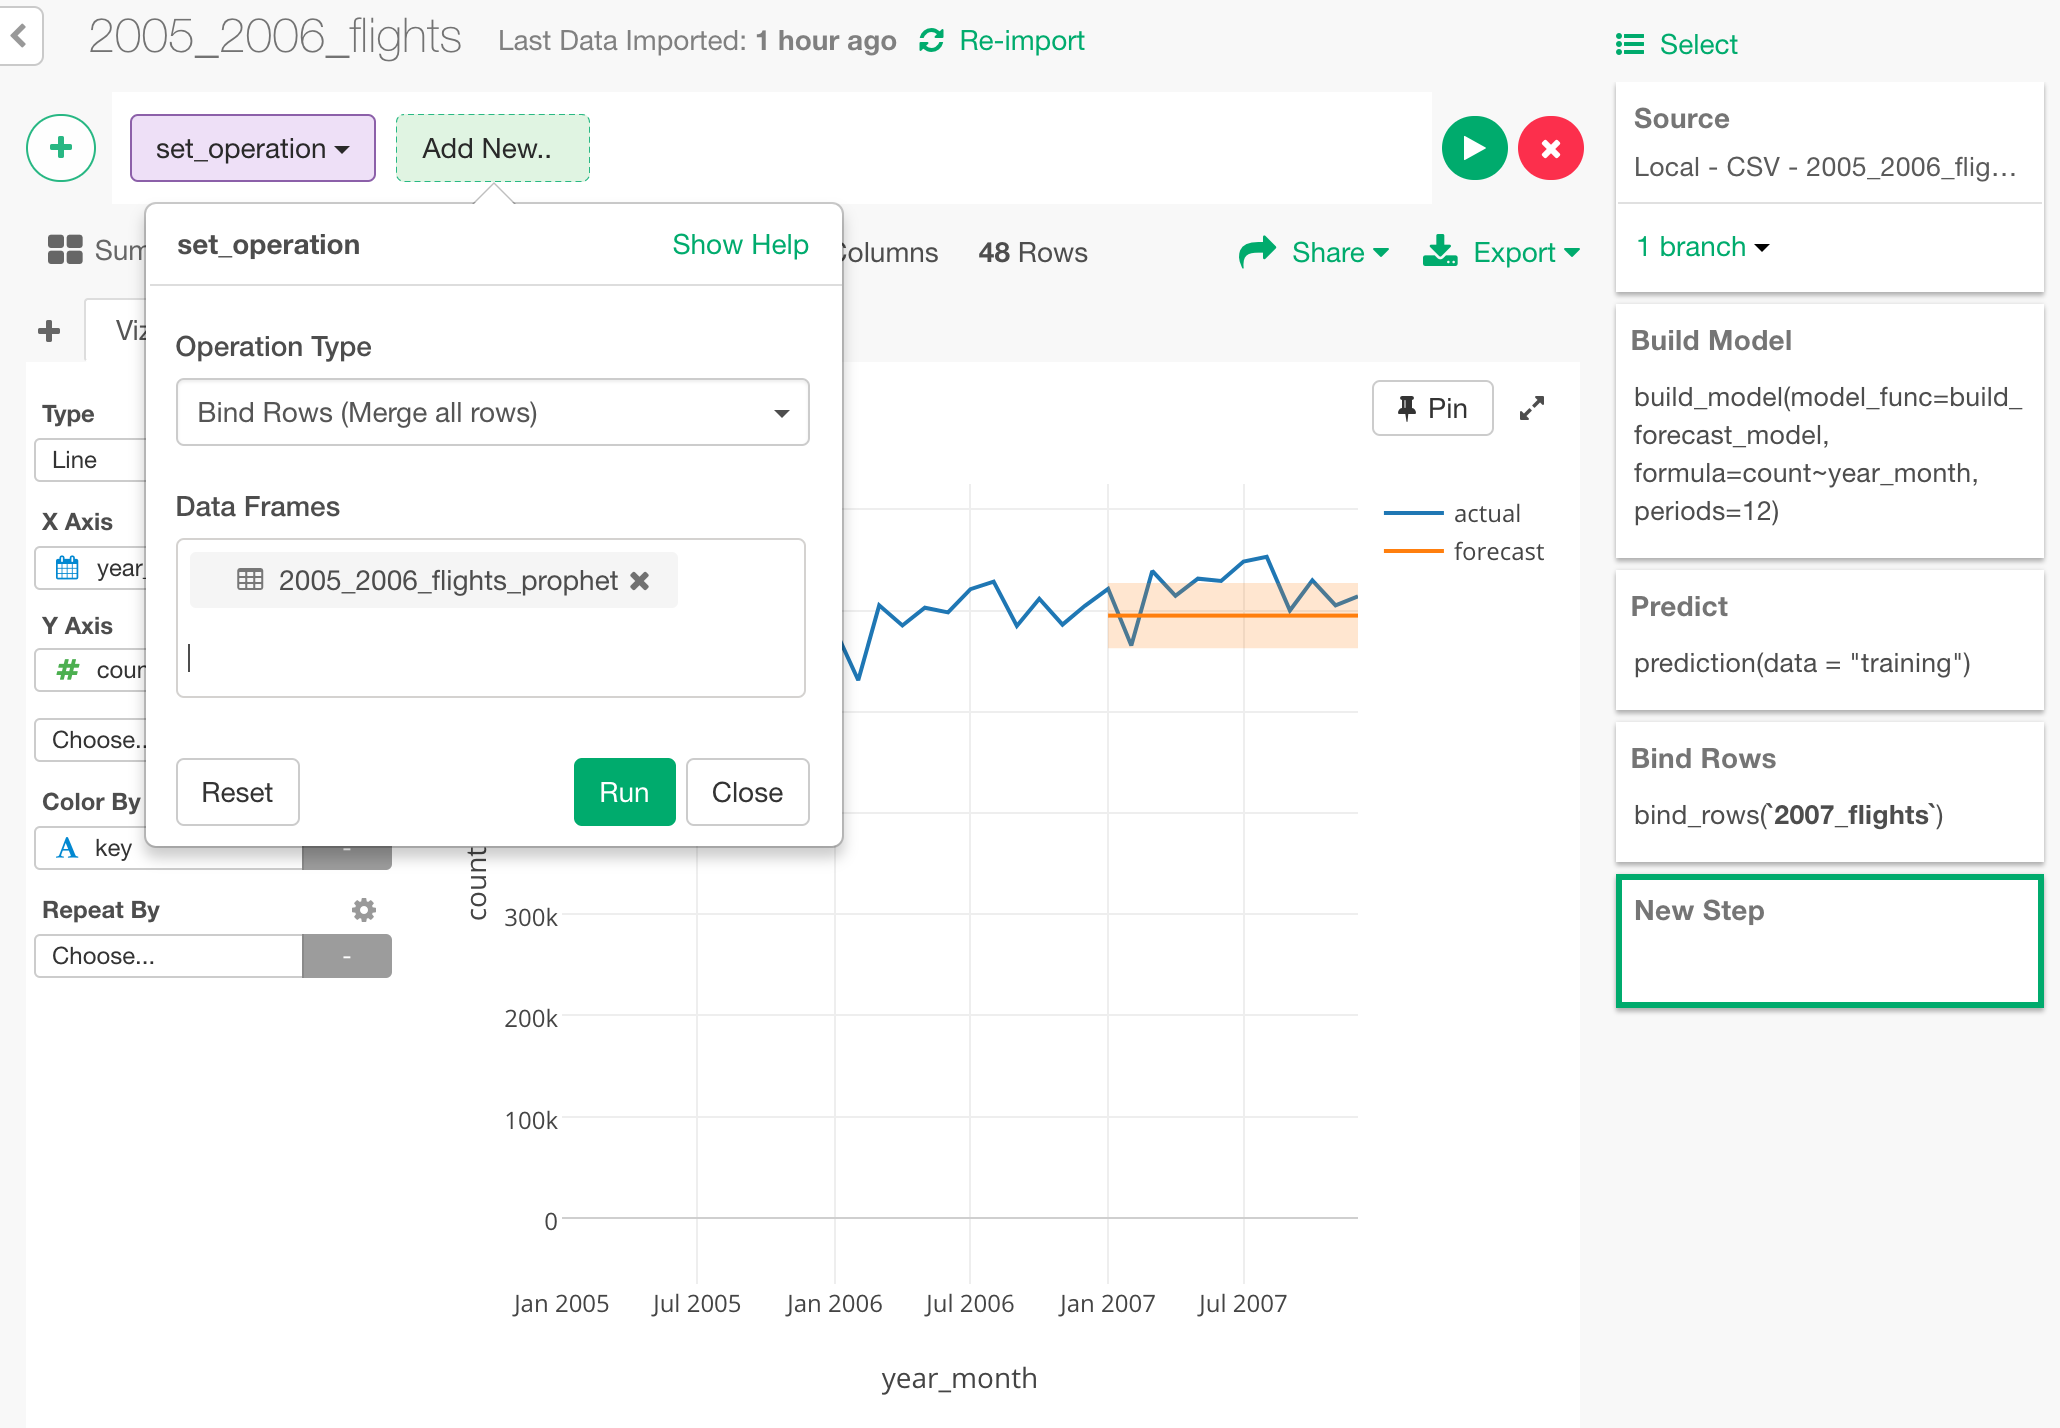Select the Predict step card
Screen dimensions: 2060x1428
(x=1830, y=640)
